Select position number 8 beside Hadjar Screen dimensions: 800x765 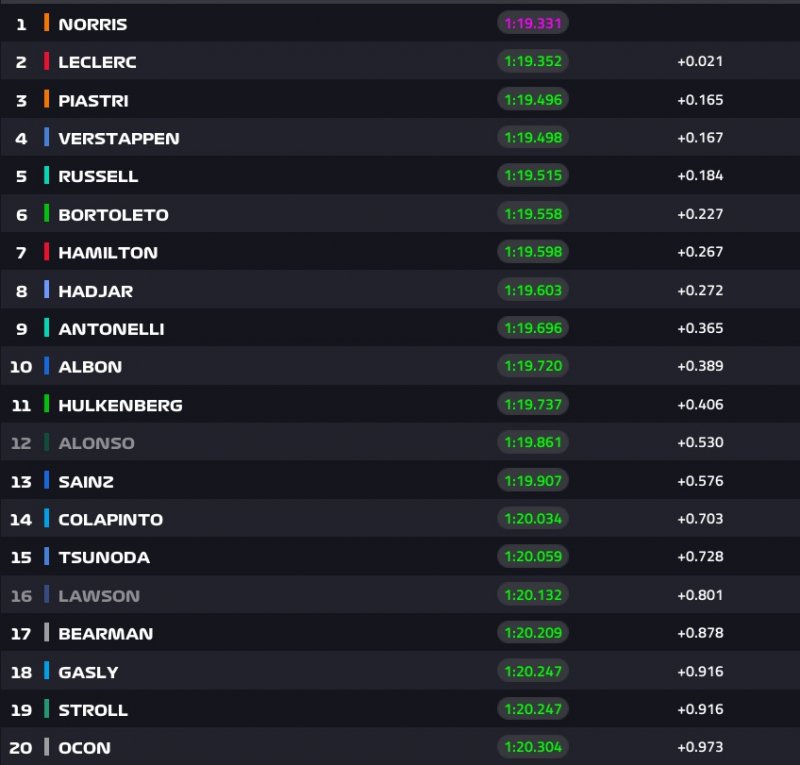21,291
